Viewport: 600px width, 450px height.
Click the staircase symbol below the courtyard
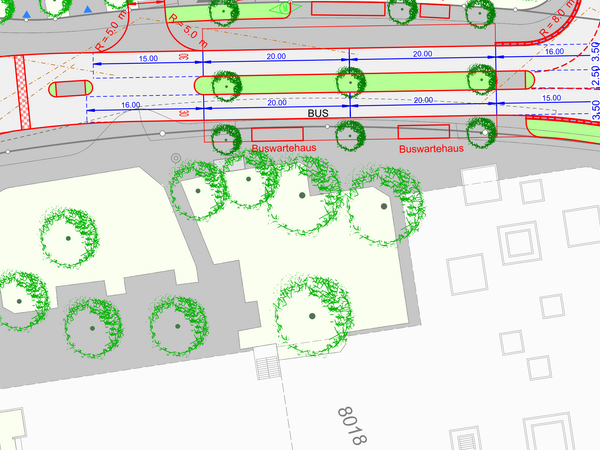click(268, 366)
